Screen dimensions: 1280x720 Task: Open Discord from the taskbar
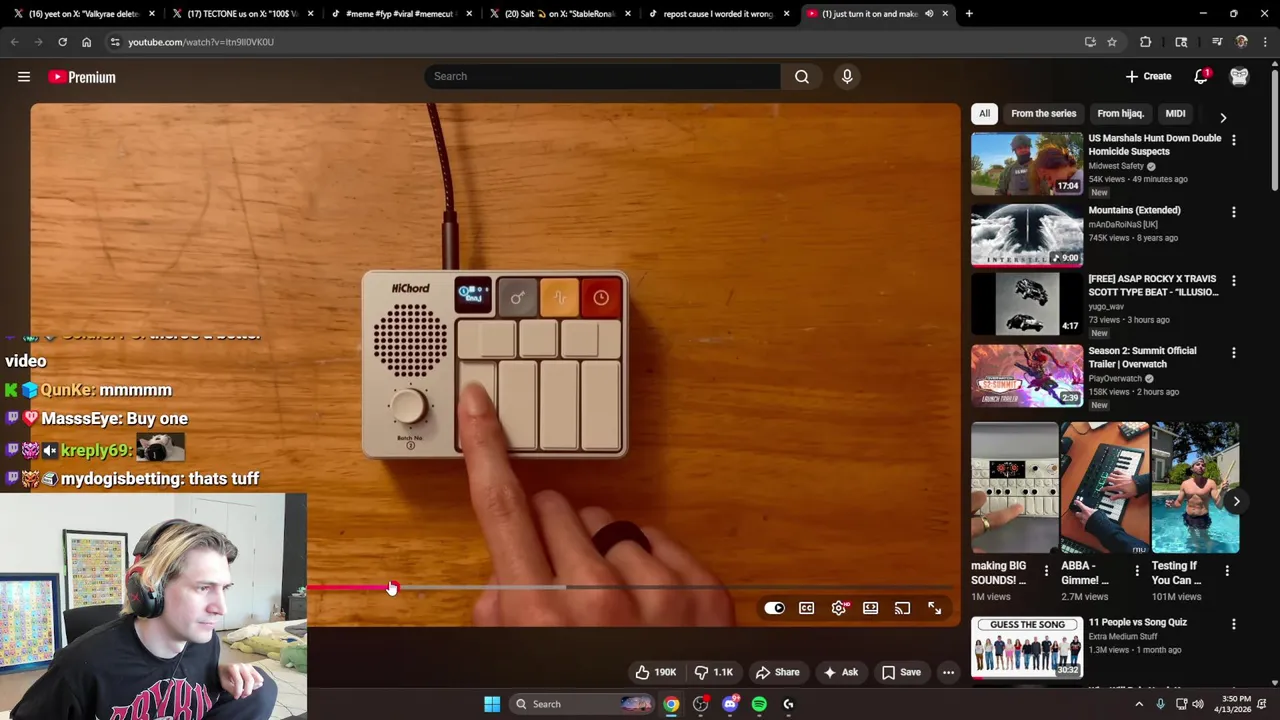[730, 704]
